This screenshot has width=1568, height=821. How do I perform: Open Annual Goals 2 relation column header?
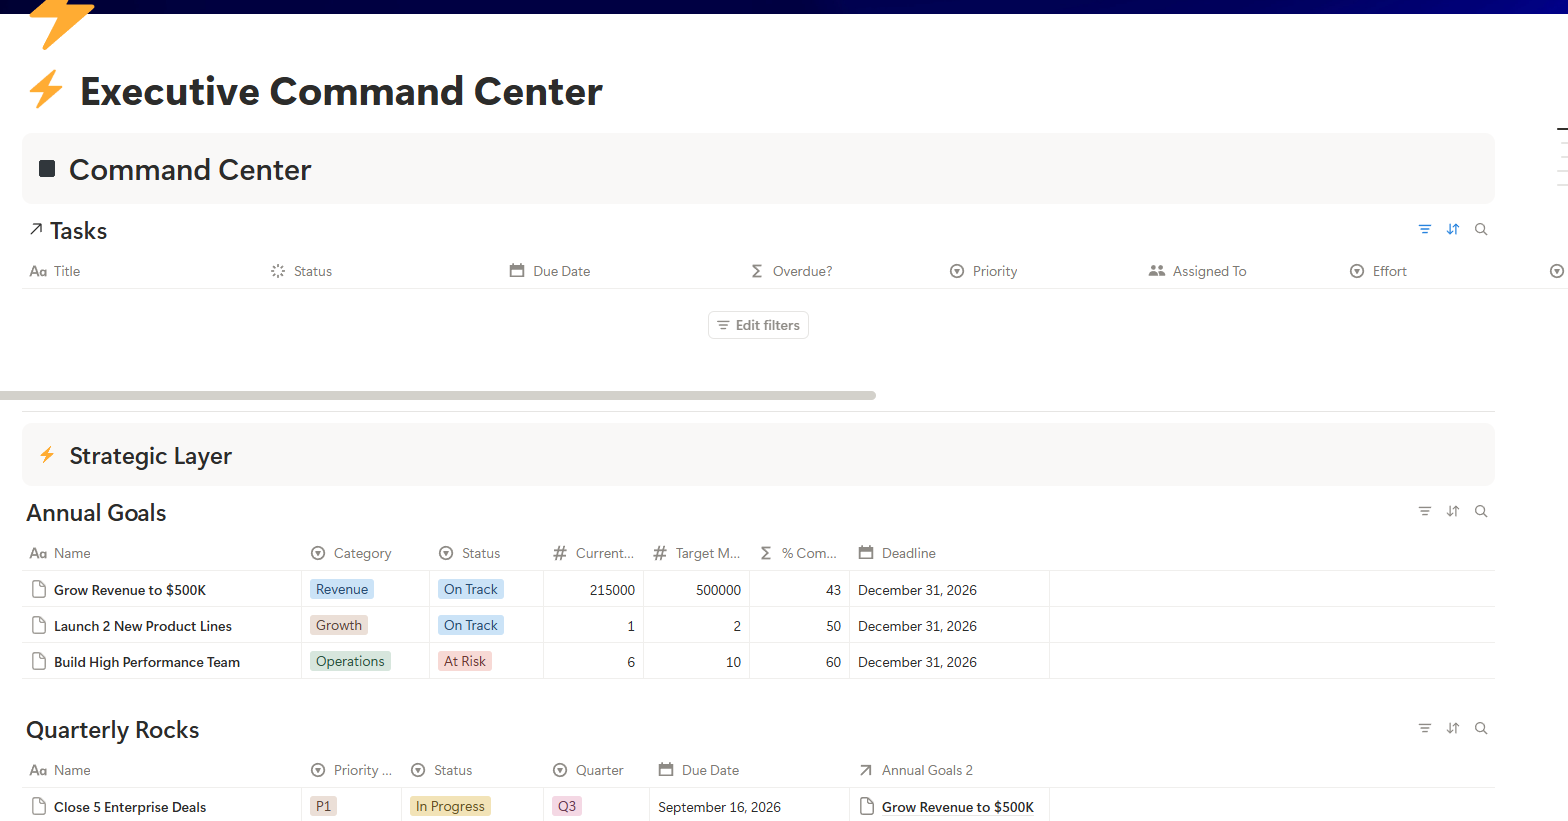click(x=916, y=770)
